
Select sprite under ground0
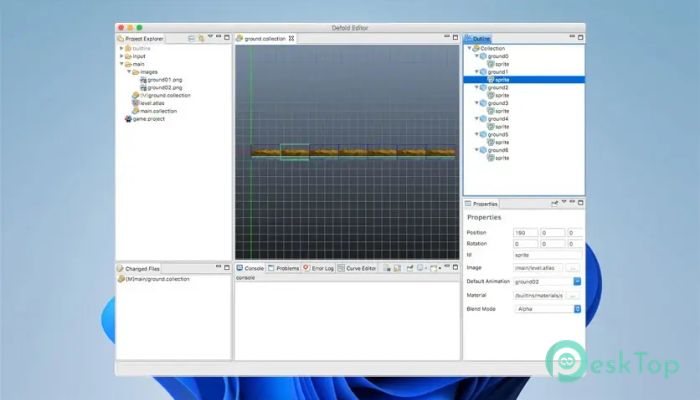(x=502, y=64)
